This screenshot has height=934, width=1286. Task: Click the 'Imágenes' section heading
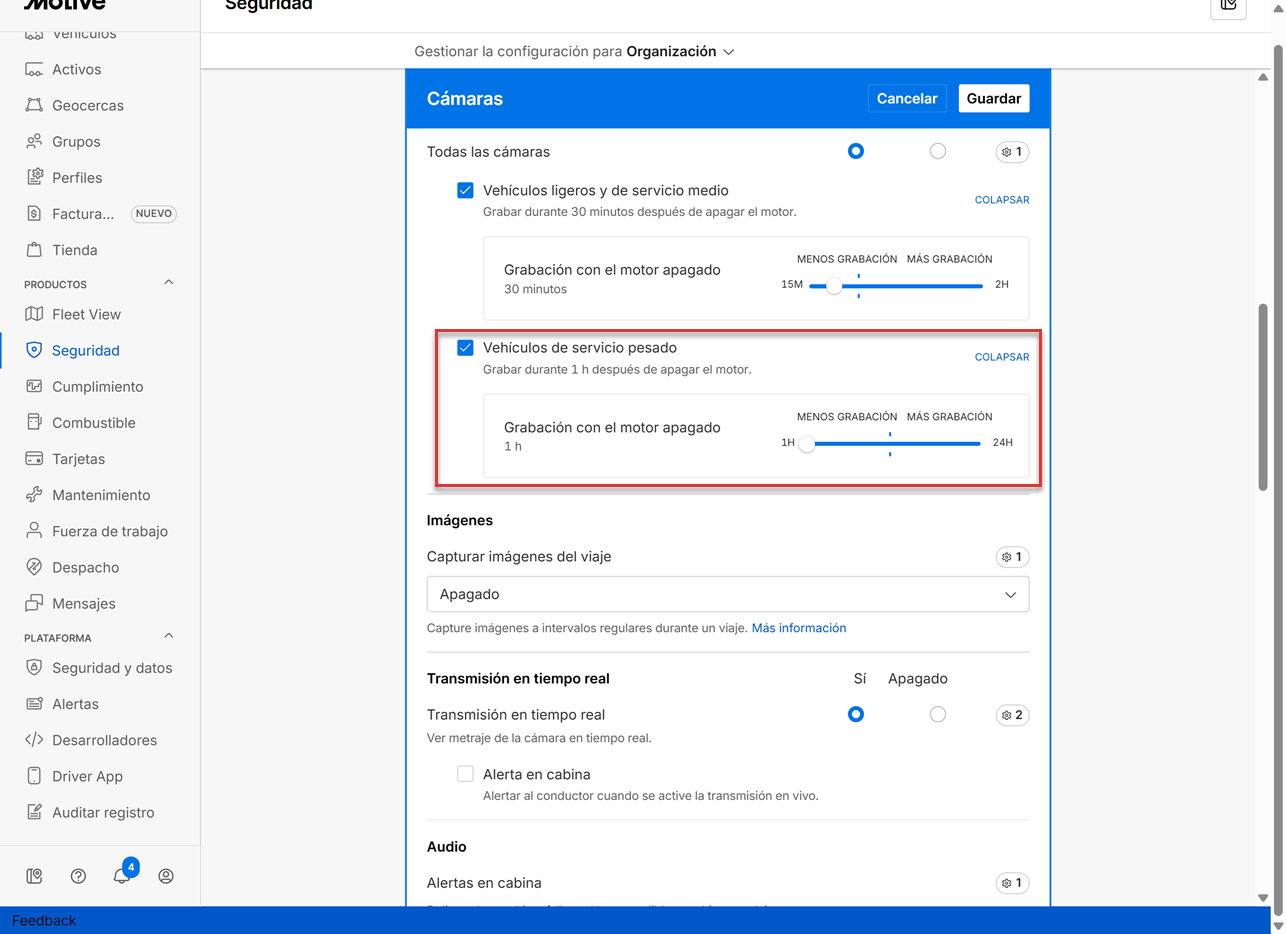[460, 520]
